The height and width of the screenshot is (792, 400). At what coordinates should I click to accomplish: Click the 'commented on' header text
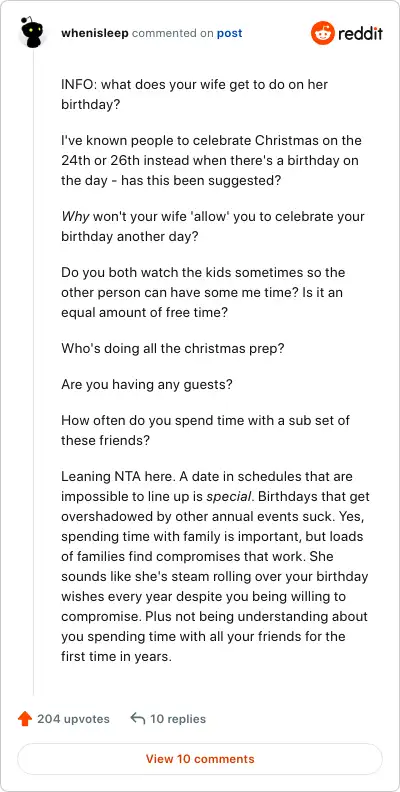point(172,33)
